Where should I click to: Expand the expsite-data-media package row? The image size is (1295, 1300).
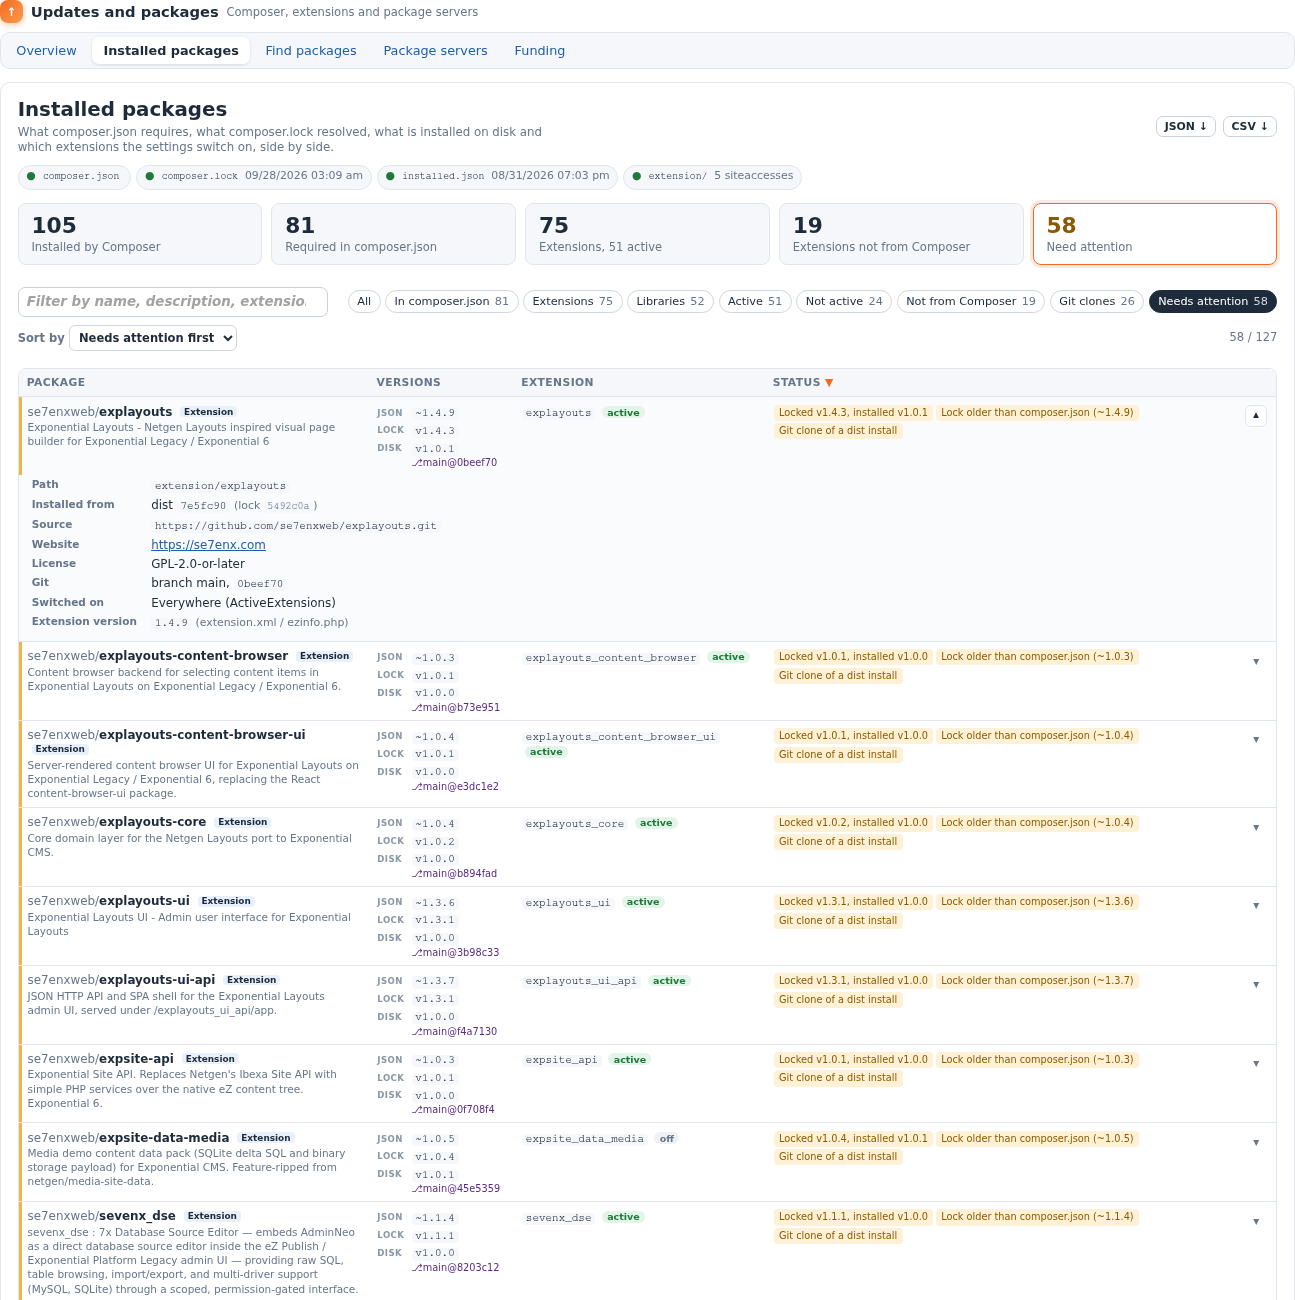click(x=1256, y=1143)
